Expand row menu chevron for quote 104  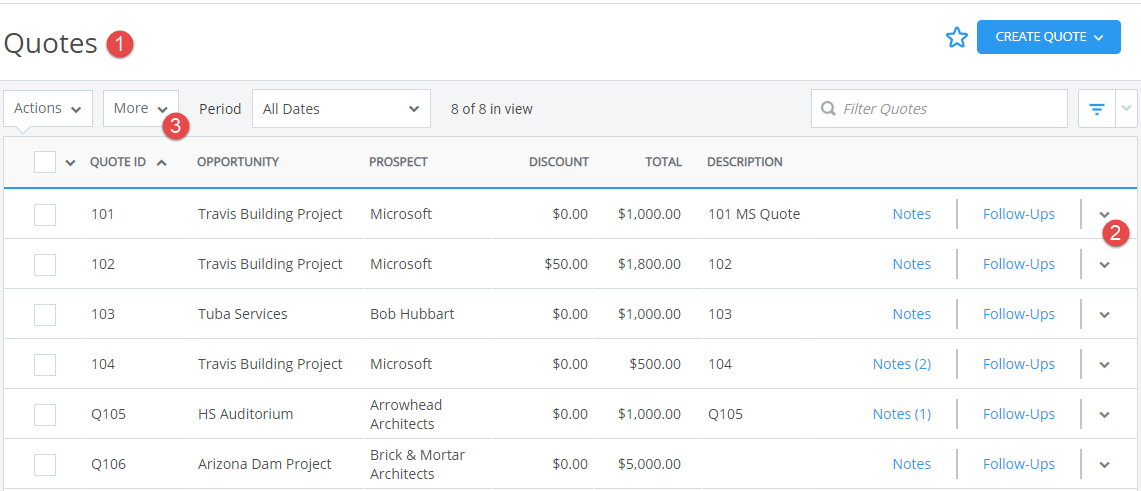tap(1105, 364)
